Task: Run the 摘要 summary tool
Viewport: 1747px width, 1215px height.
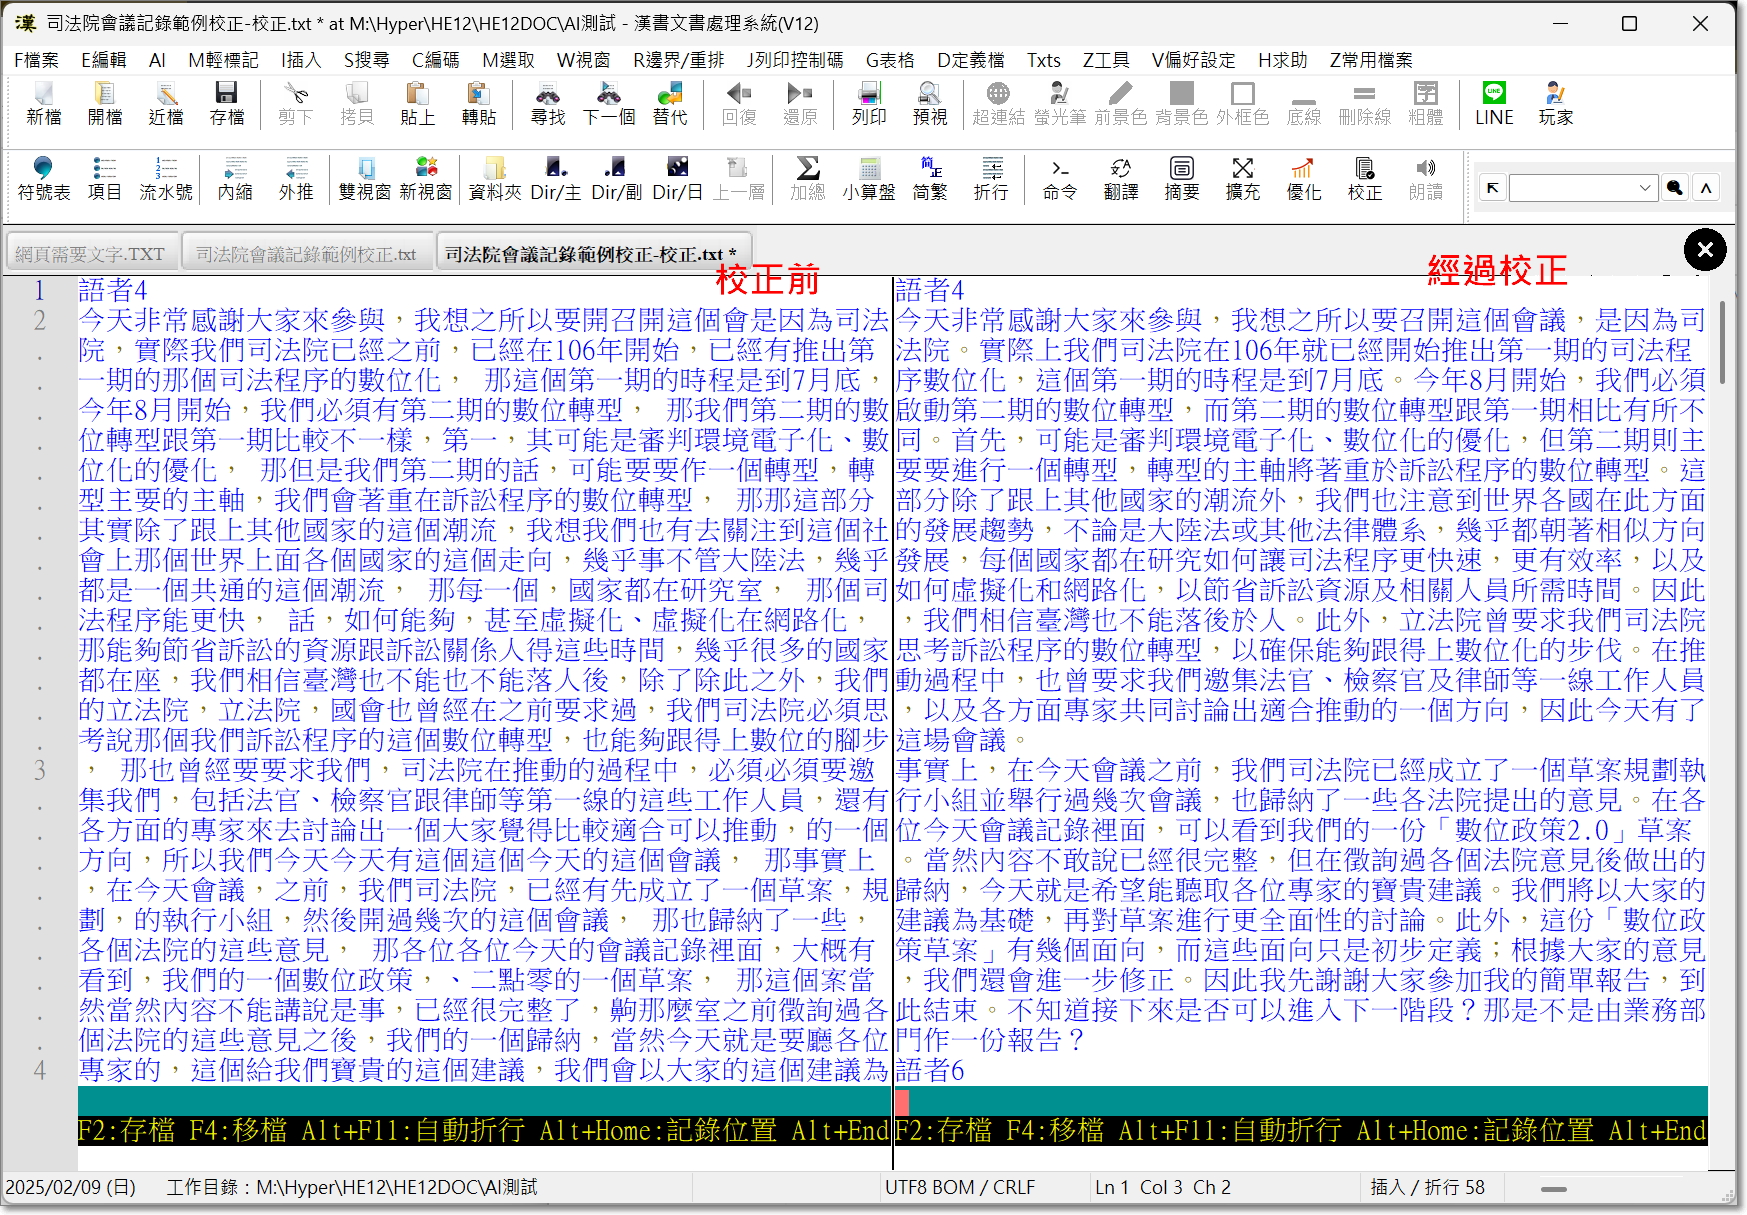Action: 1182,179
